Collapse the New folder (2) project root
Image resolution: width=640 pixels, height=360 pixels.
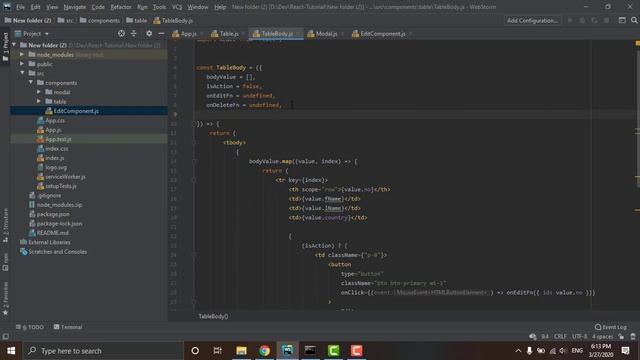[x=14, y=45]
